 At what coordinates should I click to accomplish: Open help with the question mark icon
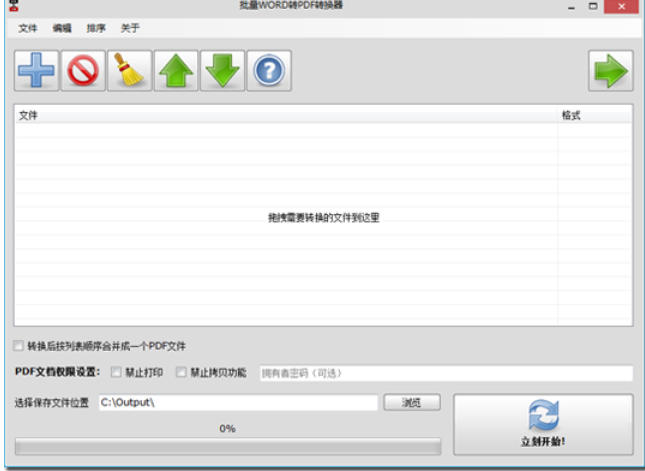coord(269,70)
